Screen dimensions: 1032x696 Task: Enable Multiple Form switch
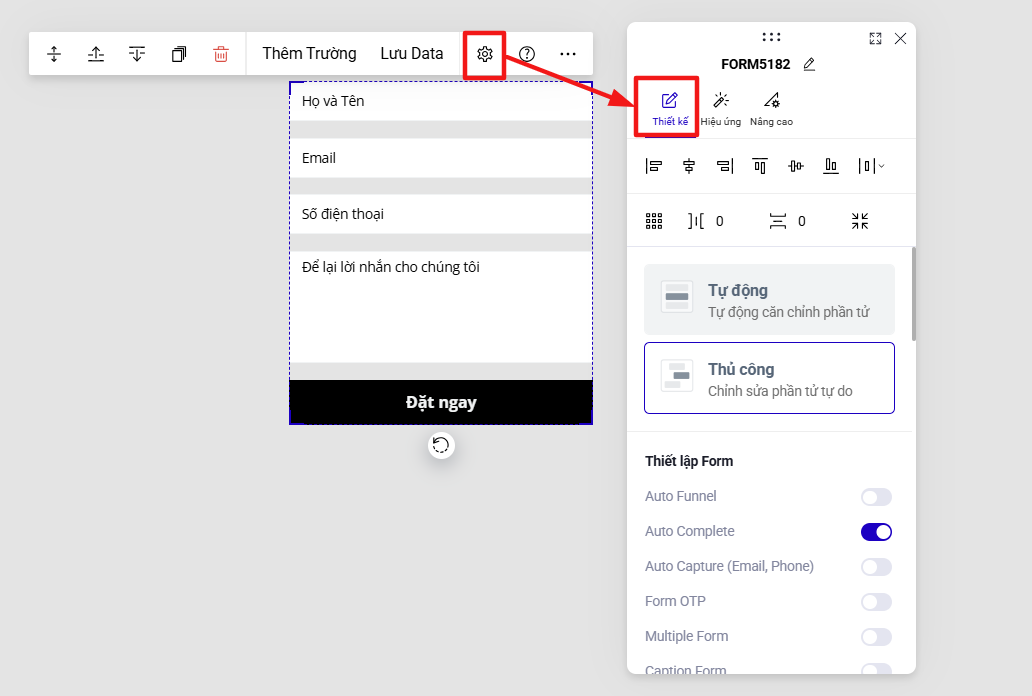pyautogui.click(x=876, y=637)
